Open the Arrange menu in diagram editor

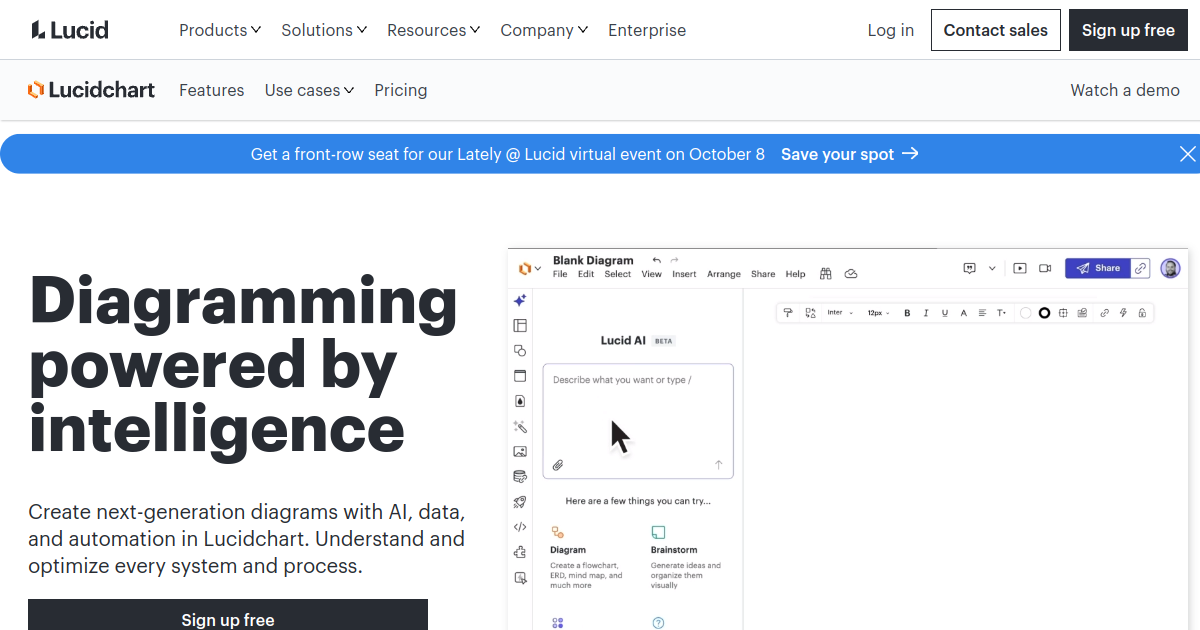[x=724, y=274]
